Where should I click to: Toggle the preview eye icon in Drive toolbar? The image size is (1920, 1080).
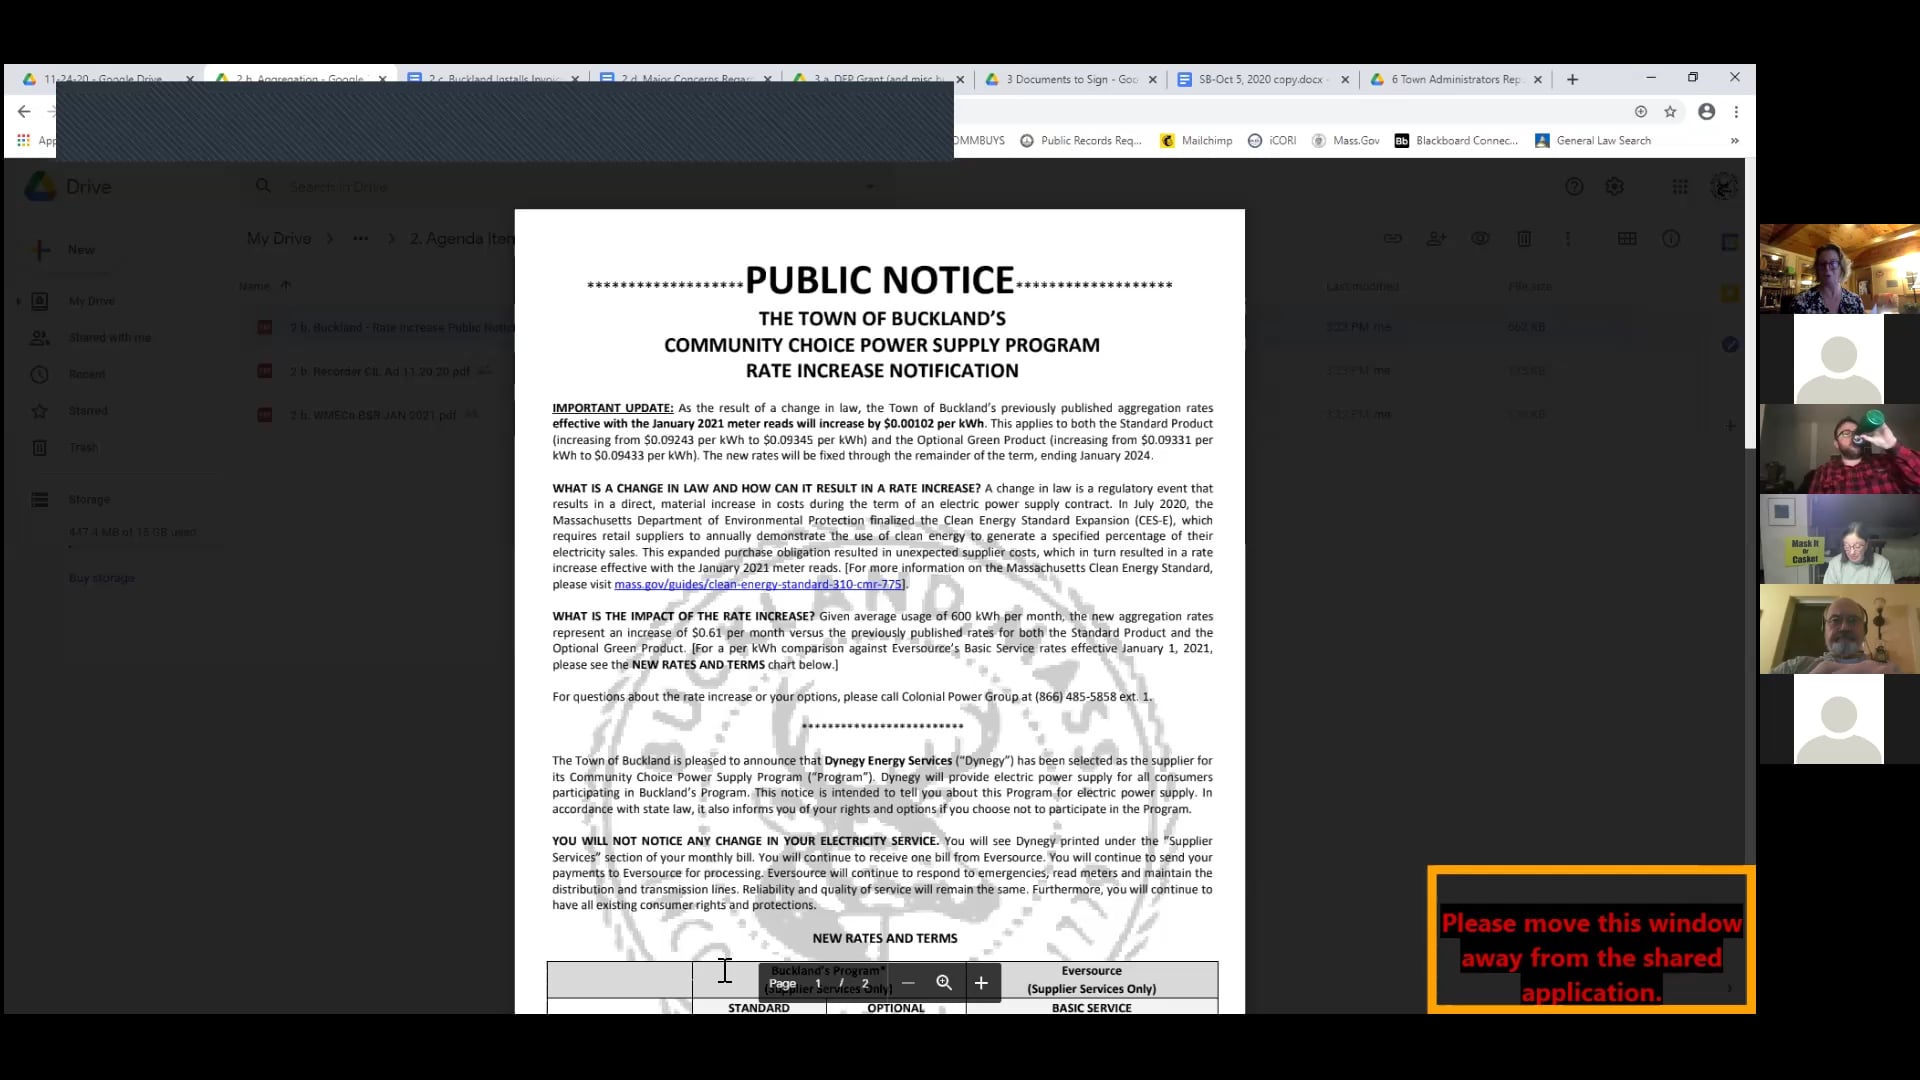click(1480, 239)
